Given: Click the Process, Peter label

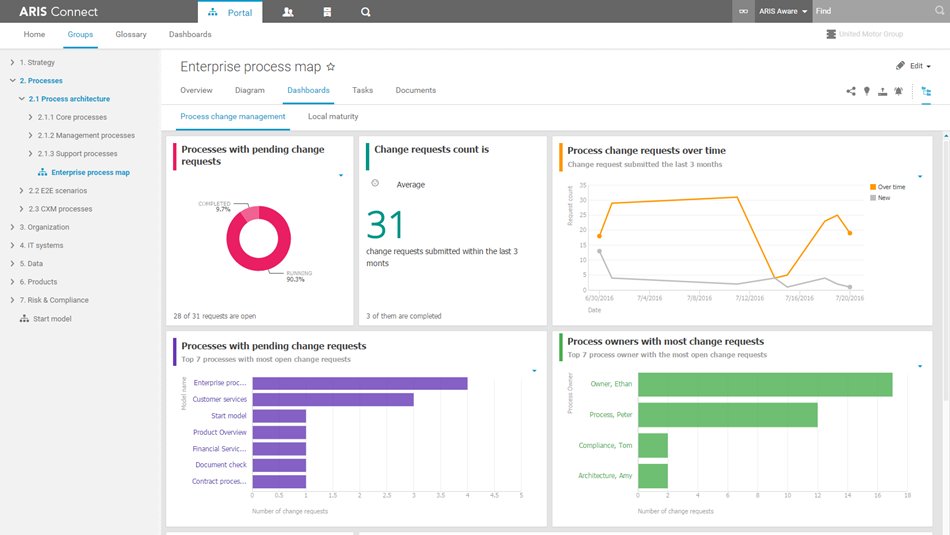Looking at the screenshot, I should [x=611, y=414].
